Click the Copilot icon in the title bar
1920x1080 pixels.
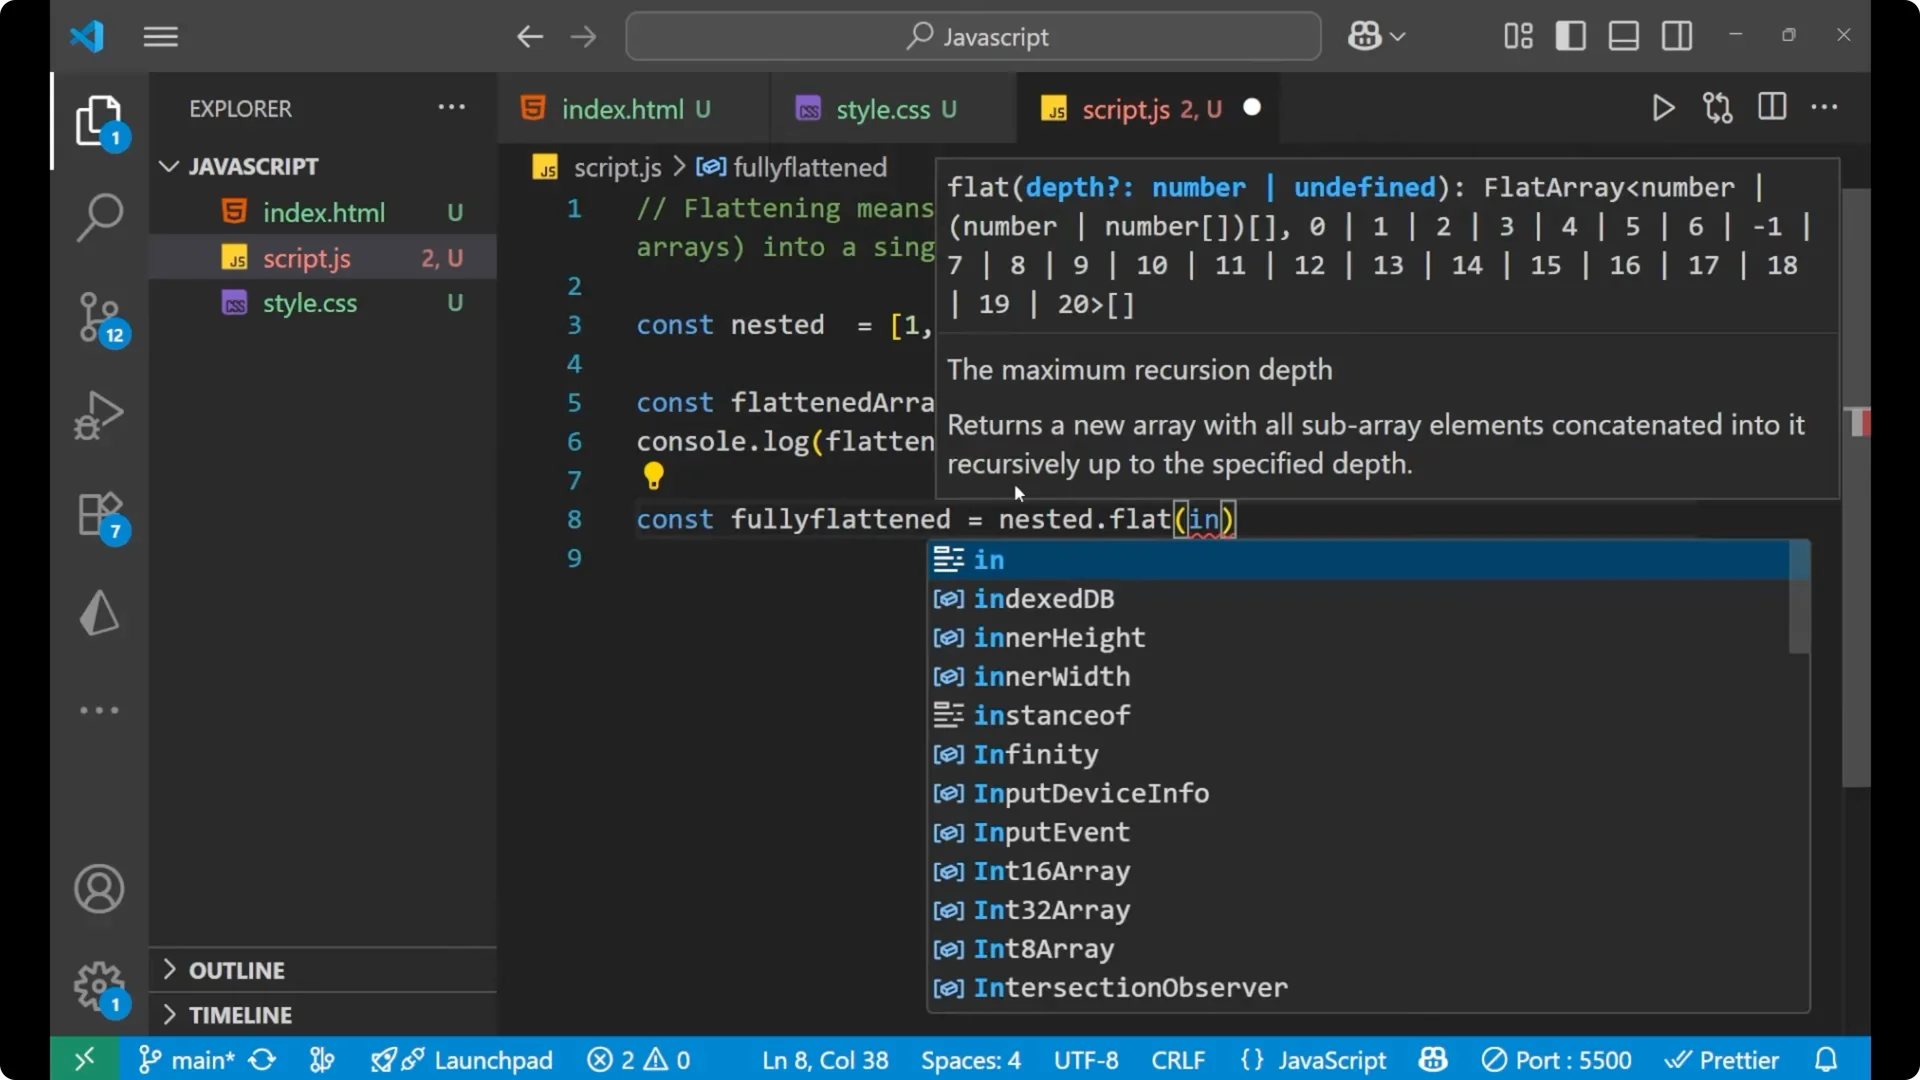(1366, 36)
